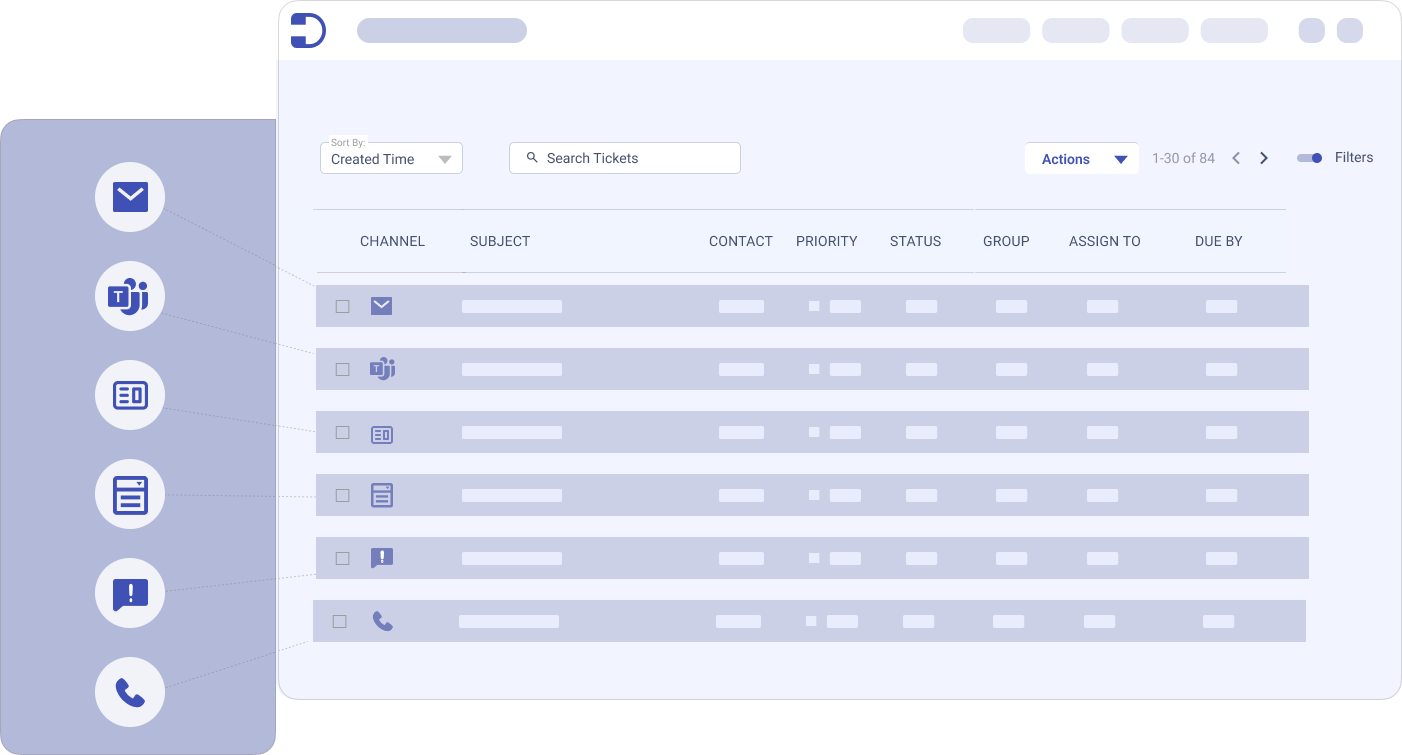
Task: Click the Teams icon in ticket row
Action: coord(382,369)
